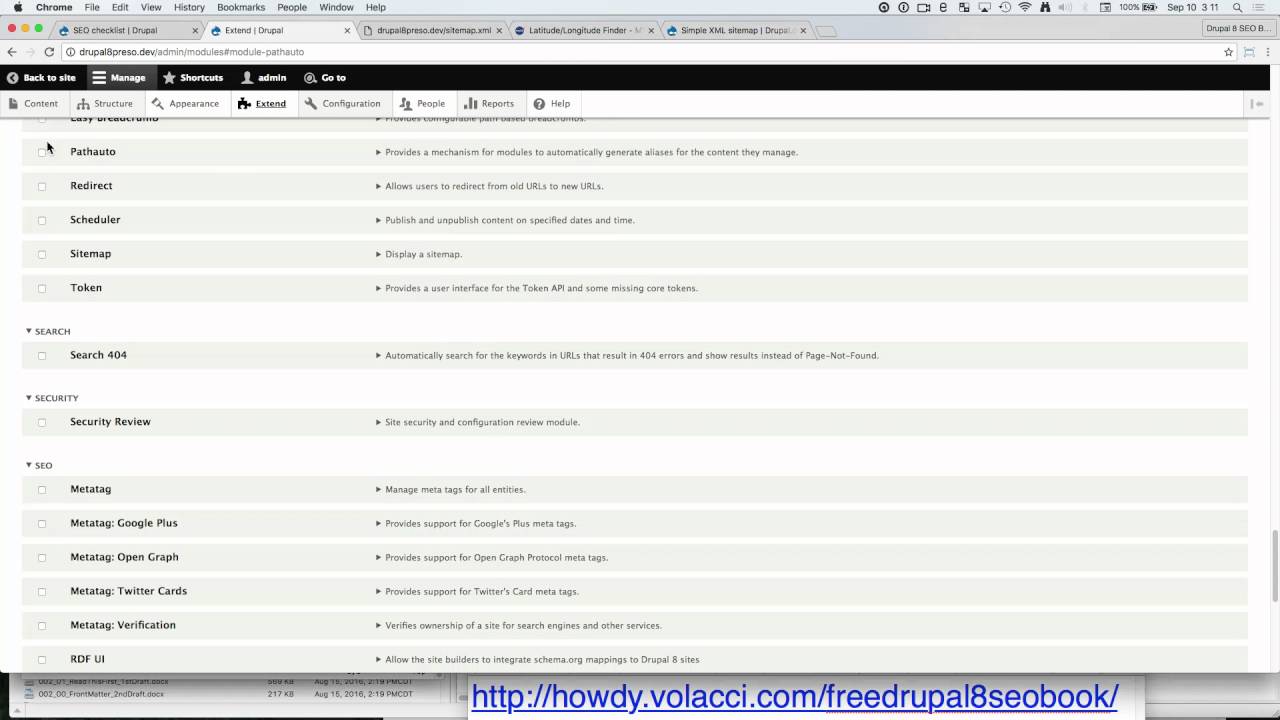Select the Extend toolbar tab

[x=262, y=103]
